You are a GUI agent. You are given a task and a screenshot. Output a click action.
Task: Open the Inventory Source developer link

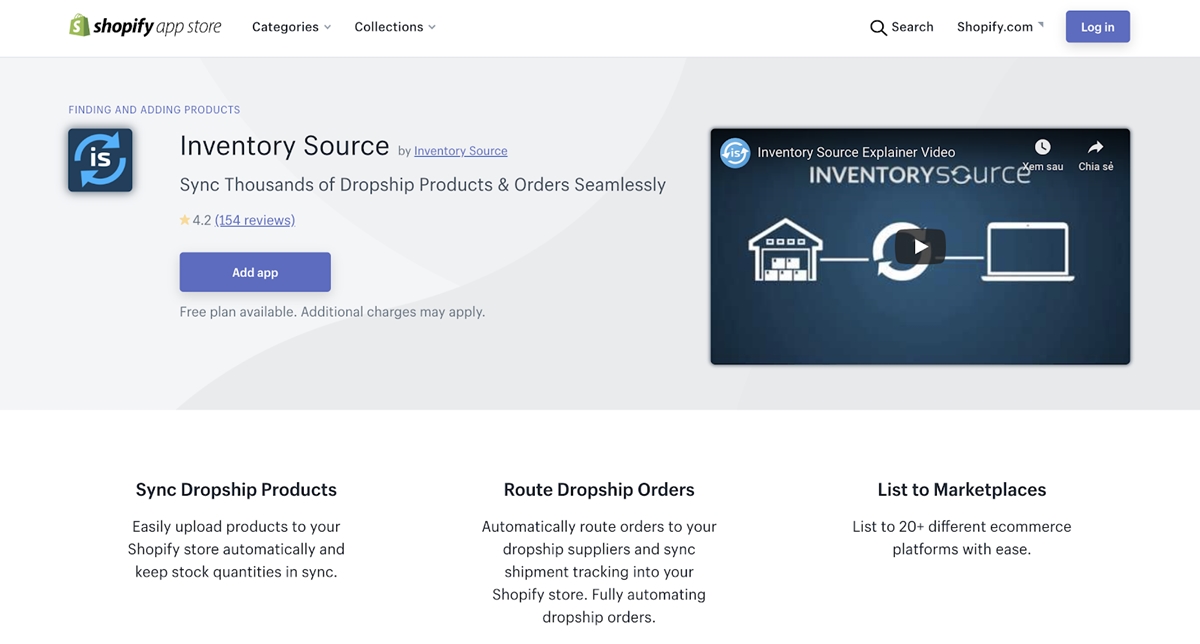click(460, 151)
